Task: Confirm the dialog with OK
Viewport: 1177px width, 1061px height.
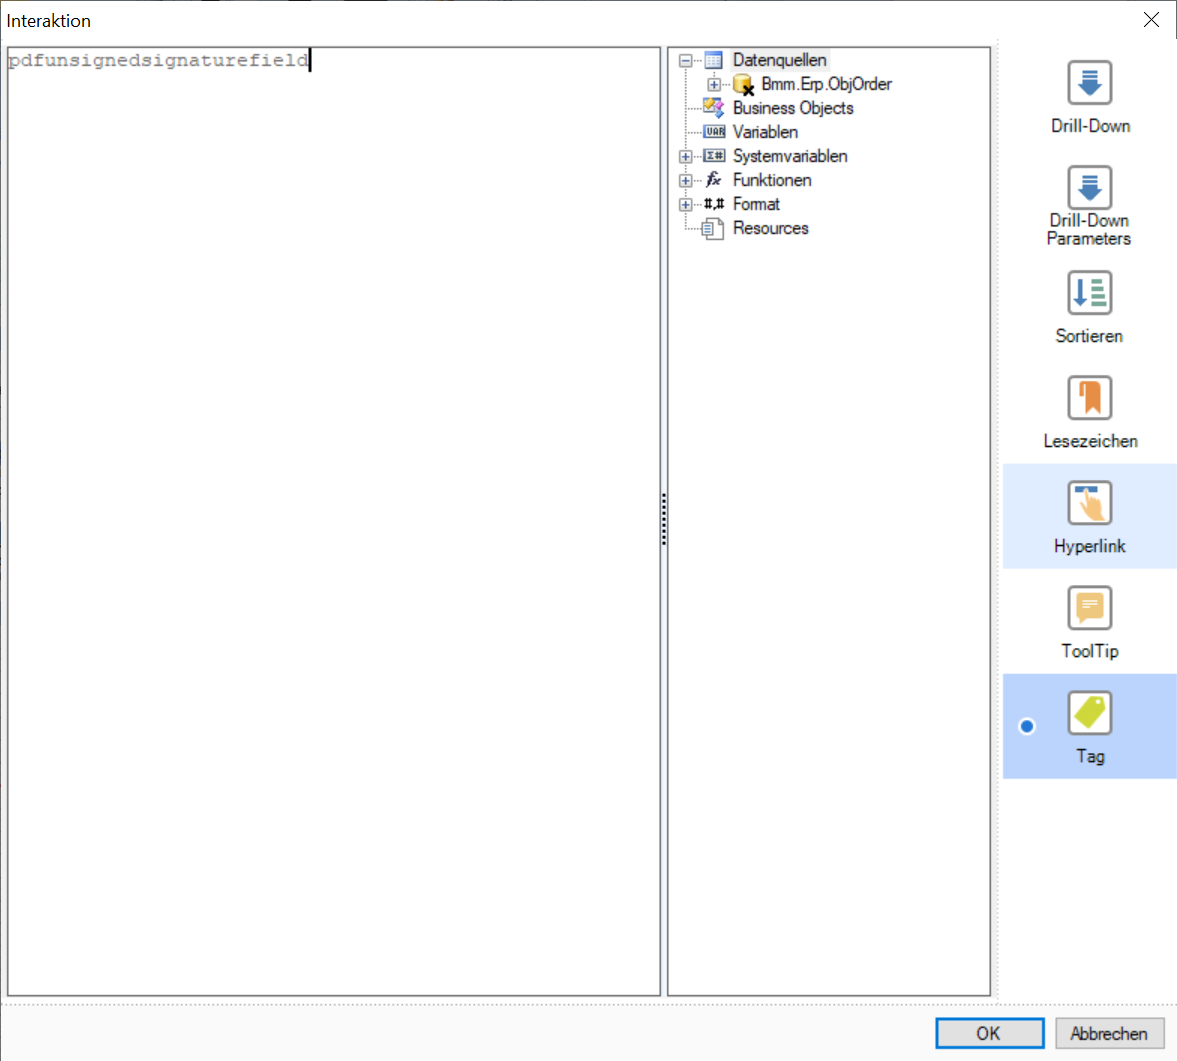Action: [x=989, y=1033]
